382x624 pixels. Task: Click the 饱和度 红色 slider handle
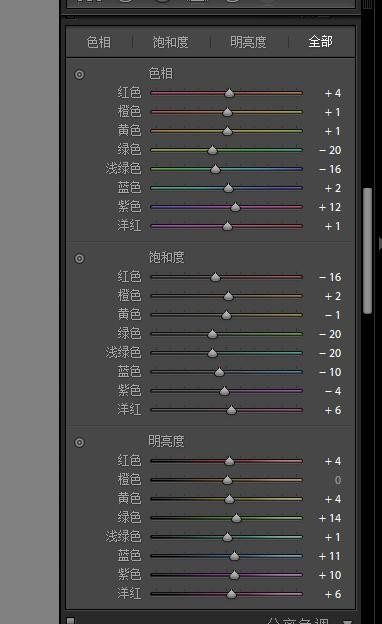pos(216,277)
